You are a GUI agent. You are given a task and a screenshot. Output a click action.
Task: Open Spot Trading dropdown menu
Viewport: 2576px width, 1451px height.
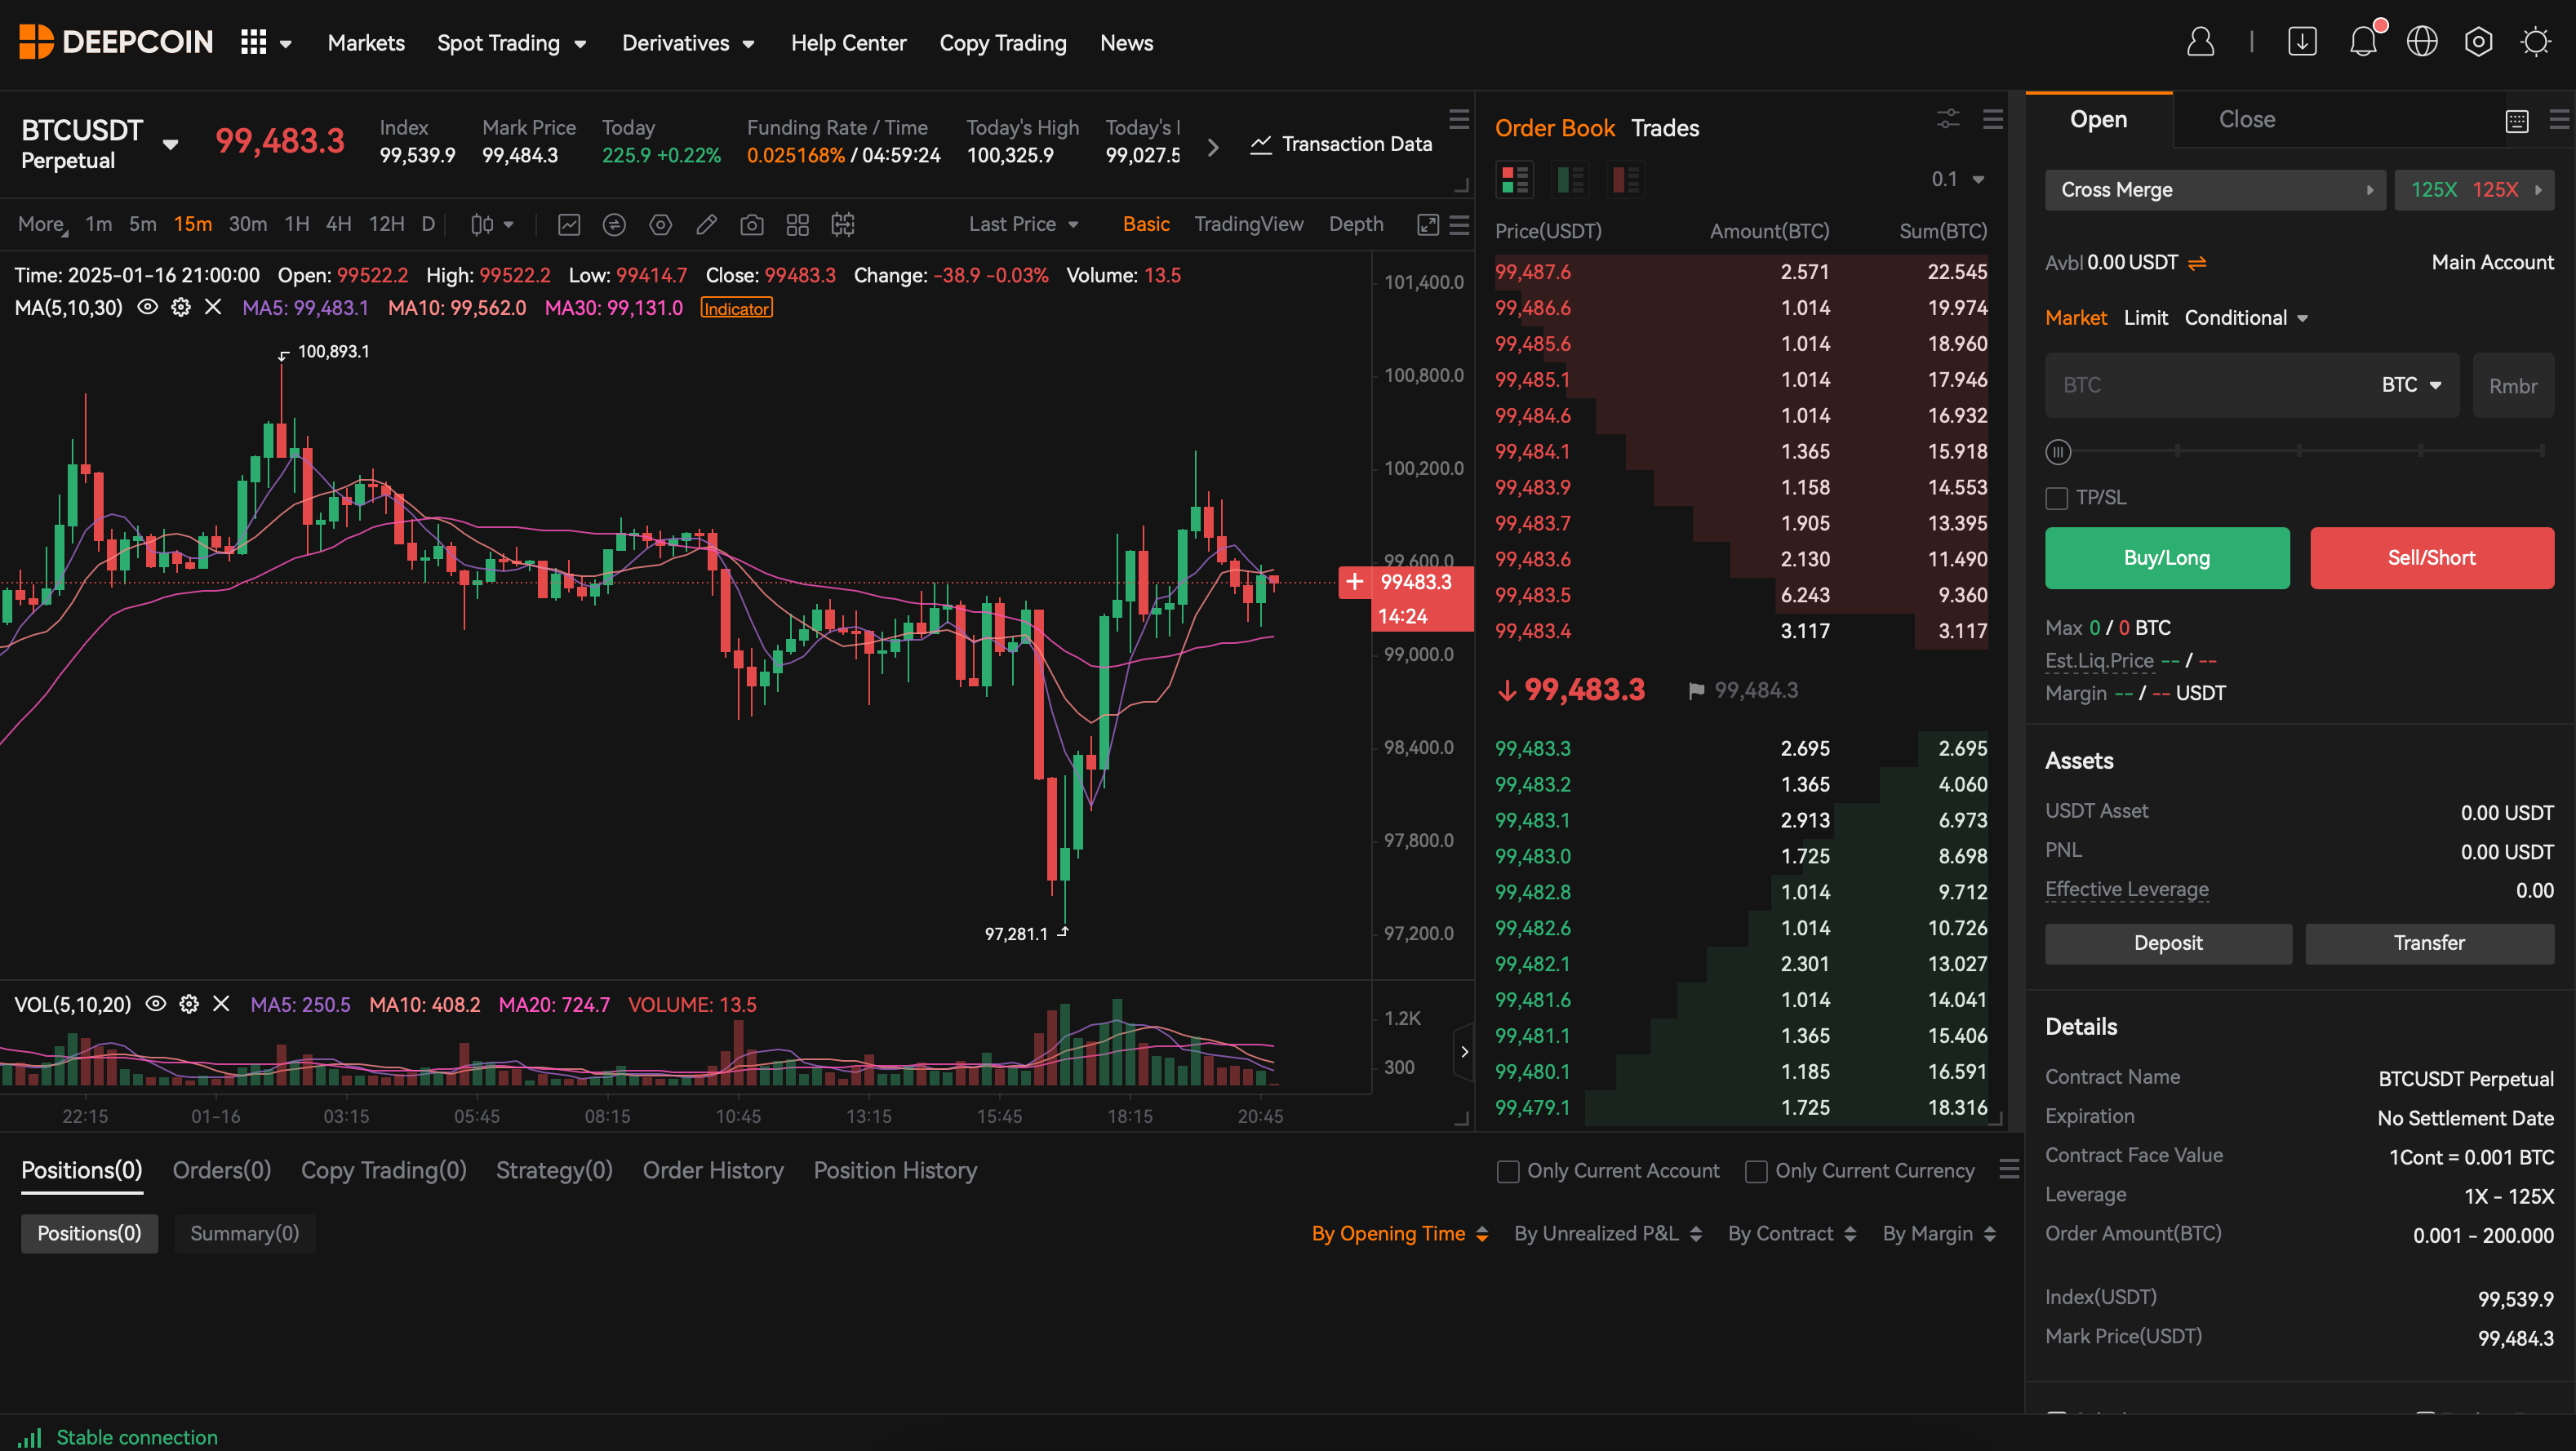pos(512,43)
